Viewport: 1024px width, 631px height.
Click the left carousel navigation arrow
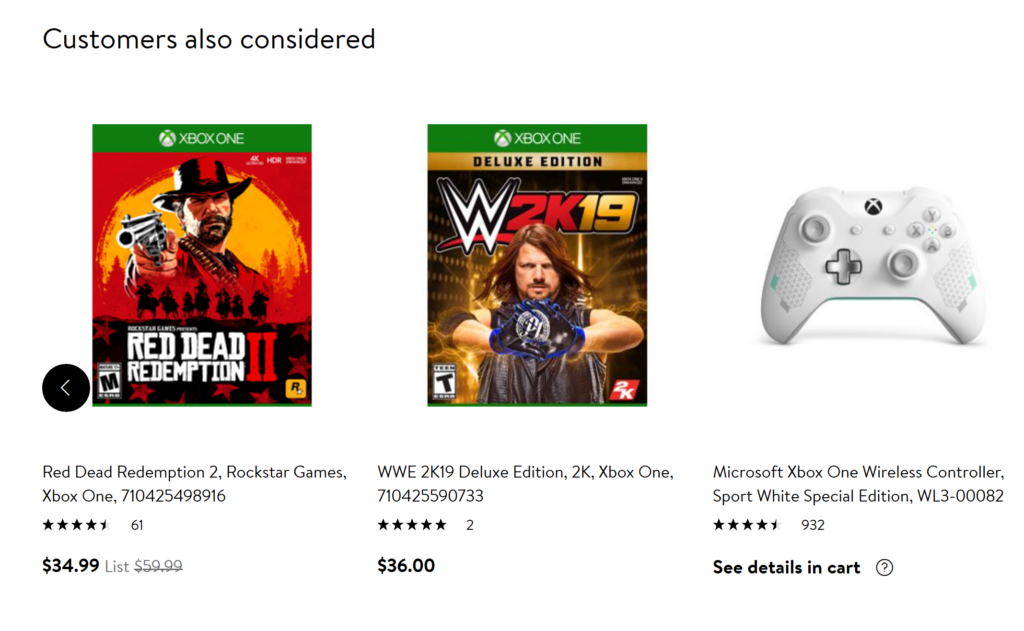(65, 387)
